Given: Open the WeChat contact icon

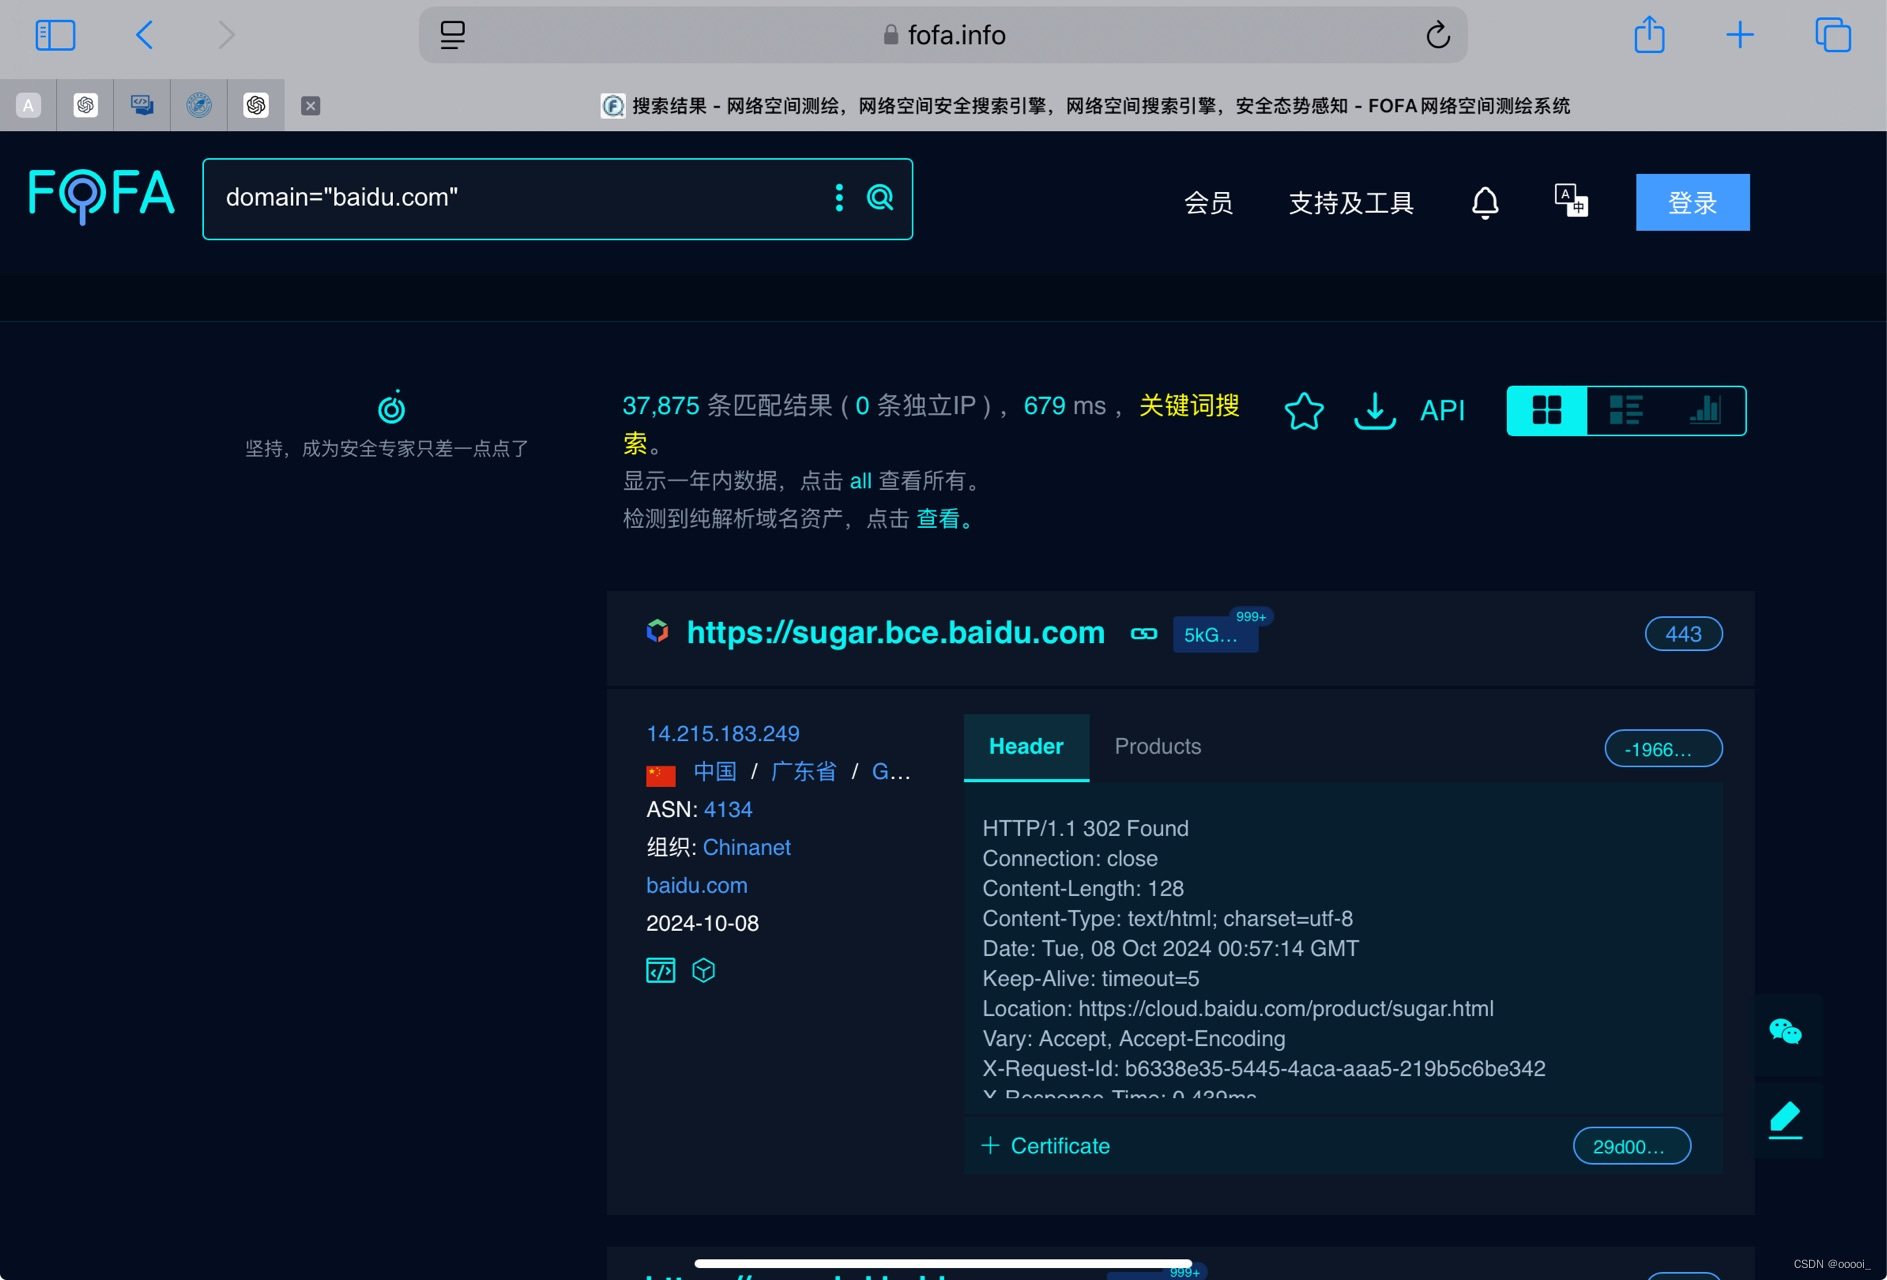Looking at the screenshot, I should [1786, 1031].
